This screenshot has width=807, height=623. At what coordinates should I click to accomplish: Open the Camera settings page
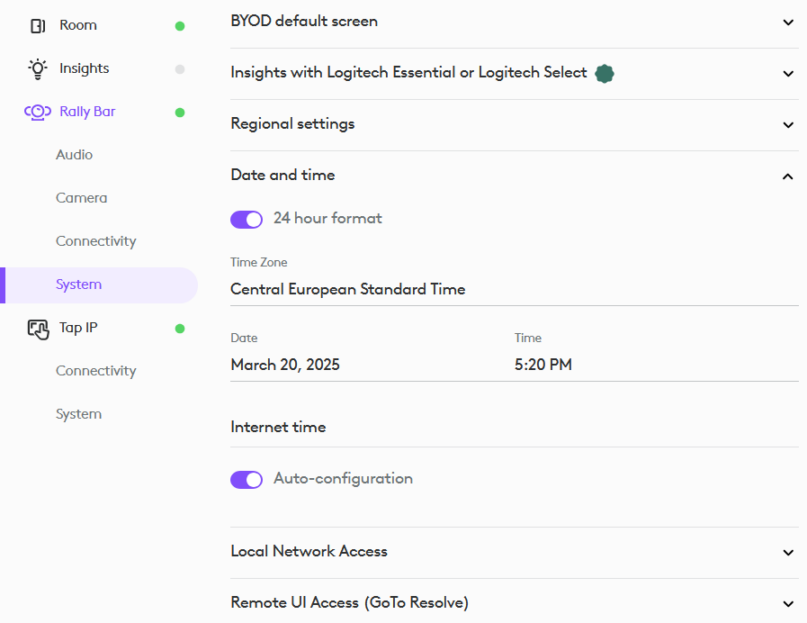tap(80, 197)
